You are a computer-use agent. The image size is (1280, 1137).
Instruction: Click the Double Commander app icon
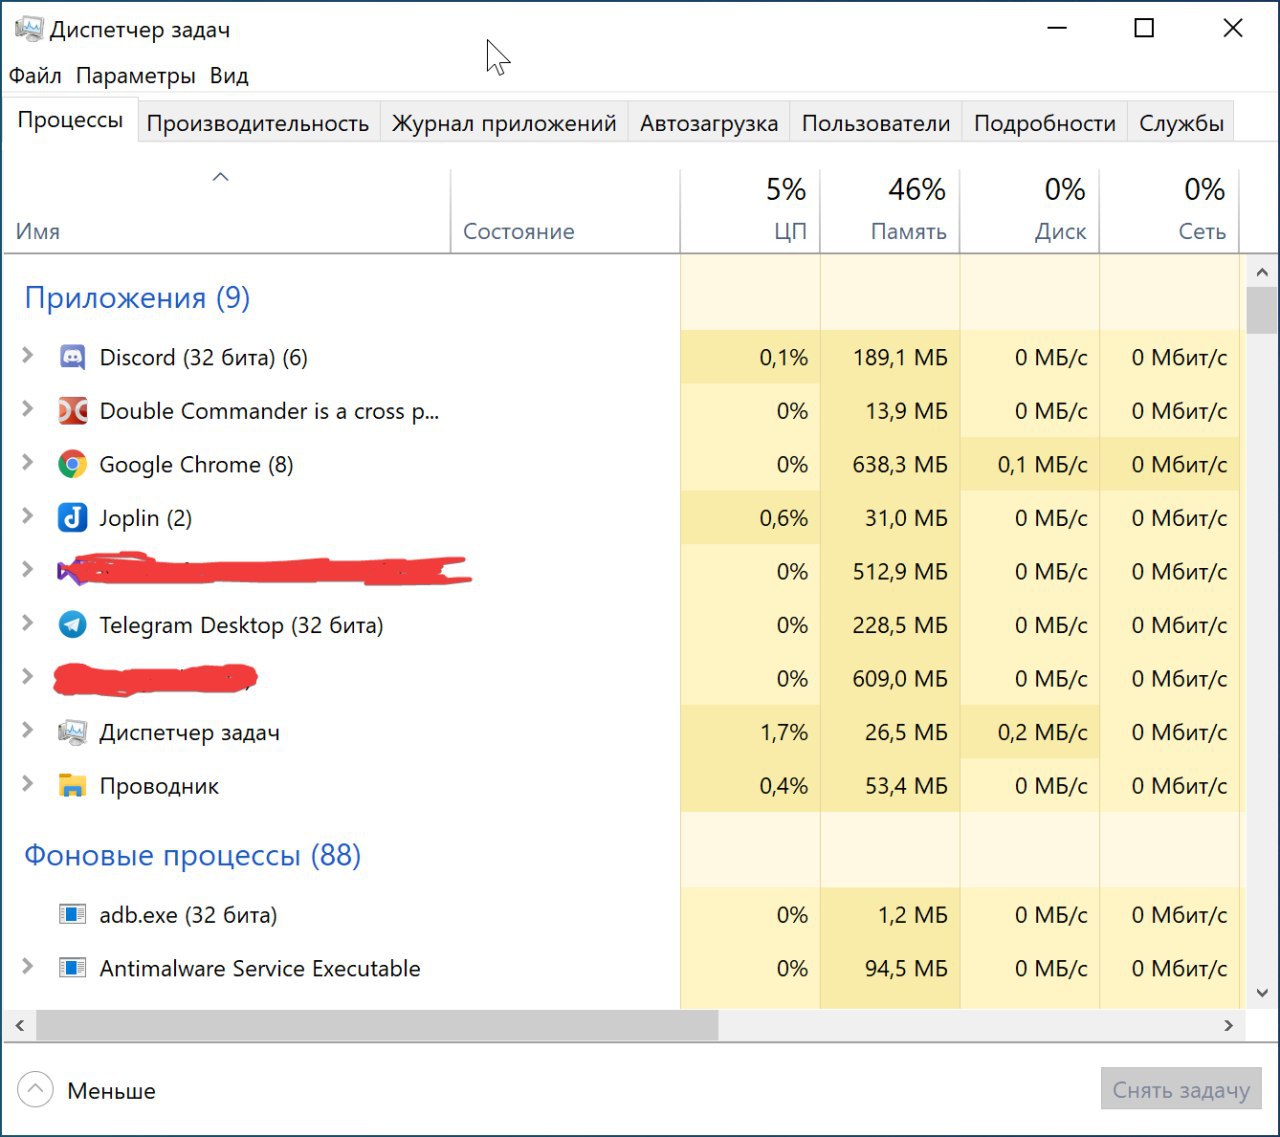[72, 411]
